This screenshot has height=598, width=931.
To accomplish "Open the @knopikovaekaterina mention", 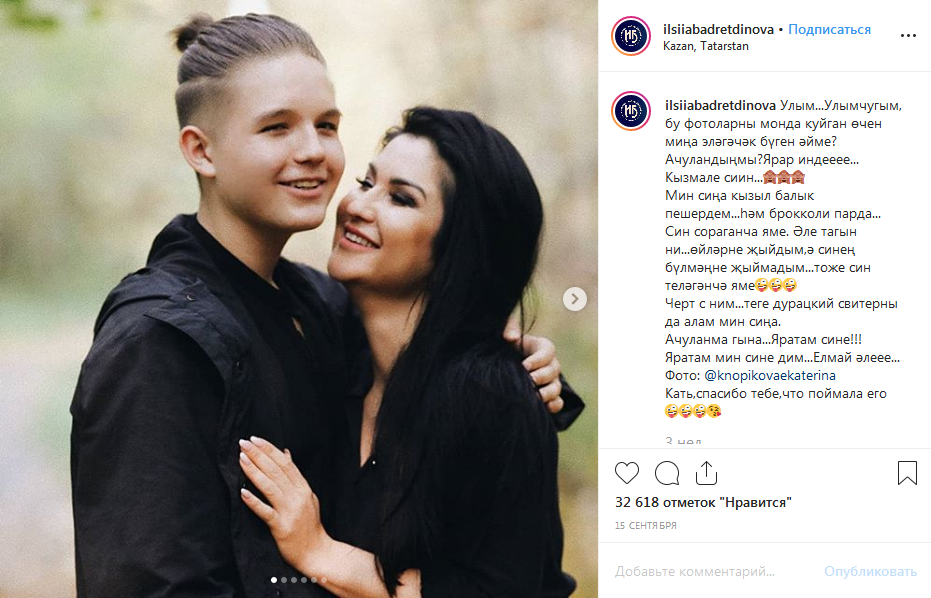I will click(x=770, y=375).
